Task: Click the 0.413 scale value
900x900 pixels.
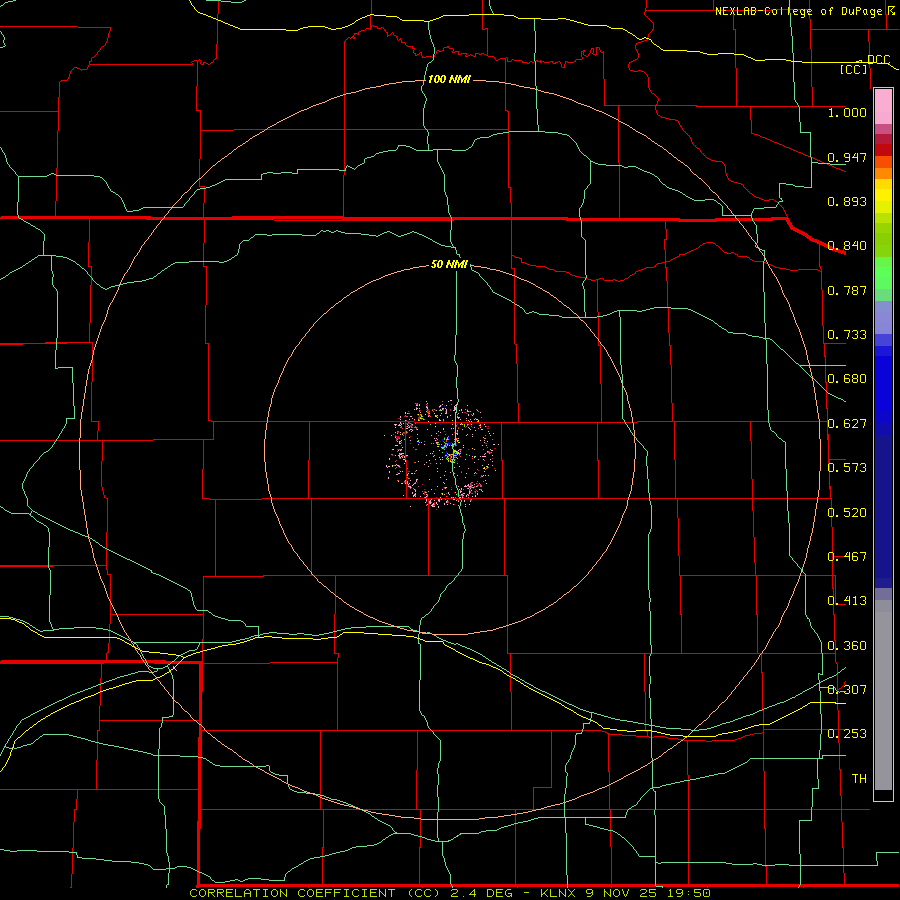Action: point(847,601)
